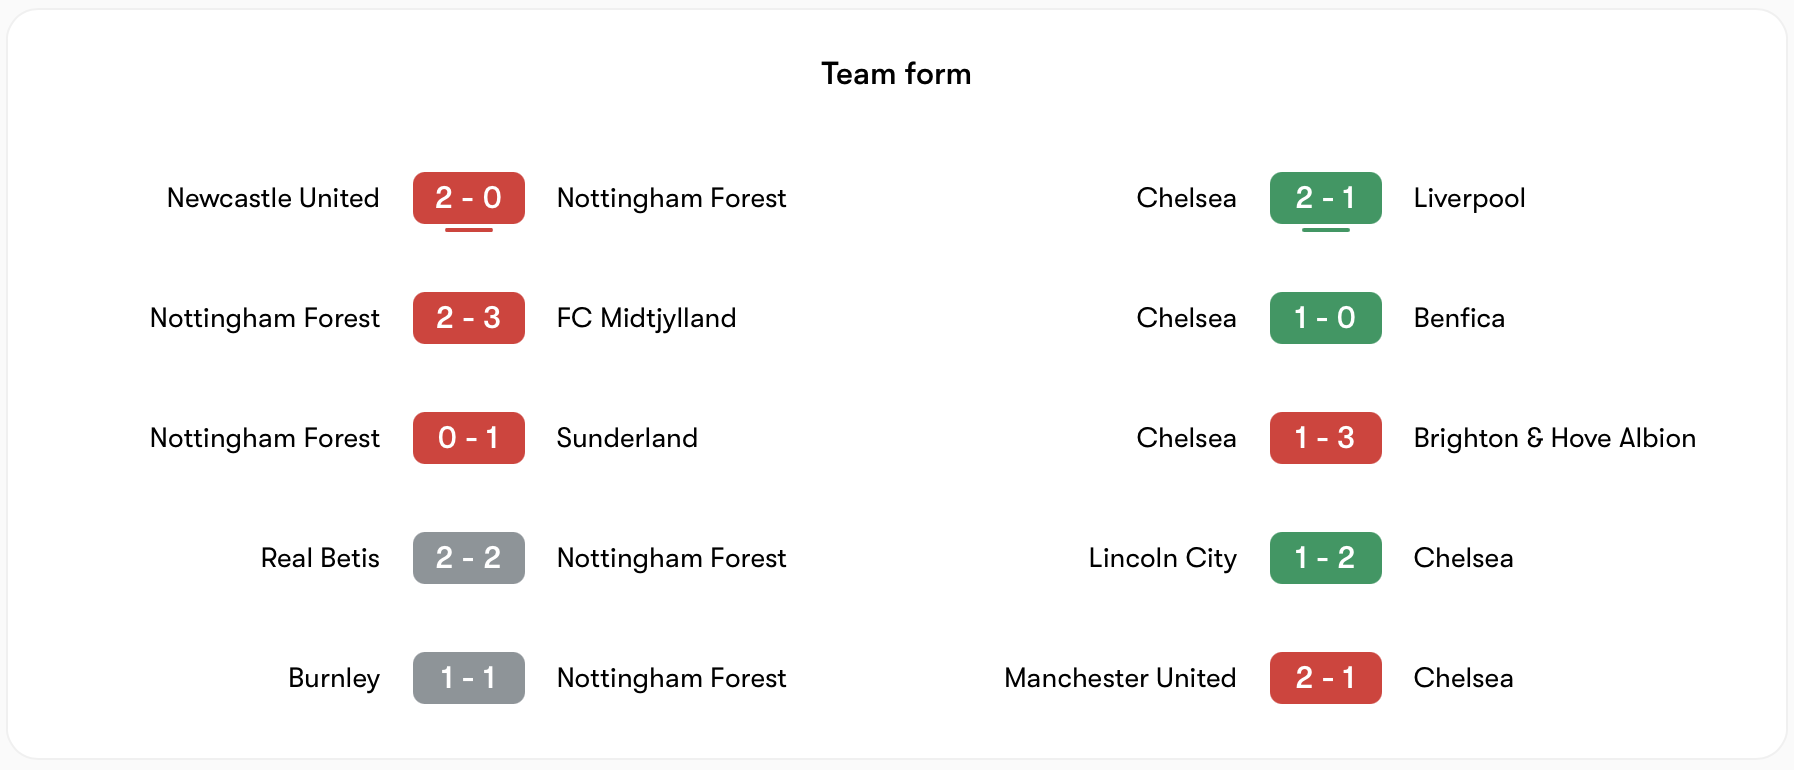This screenshot has width=1794, height=770.
Task: Open the Real Betis 2 - 2 draw score
Action: tap(468, 558)
